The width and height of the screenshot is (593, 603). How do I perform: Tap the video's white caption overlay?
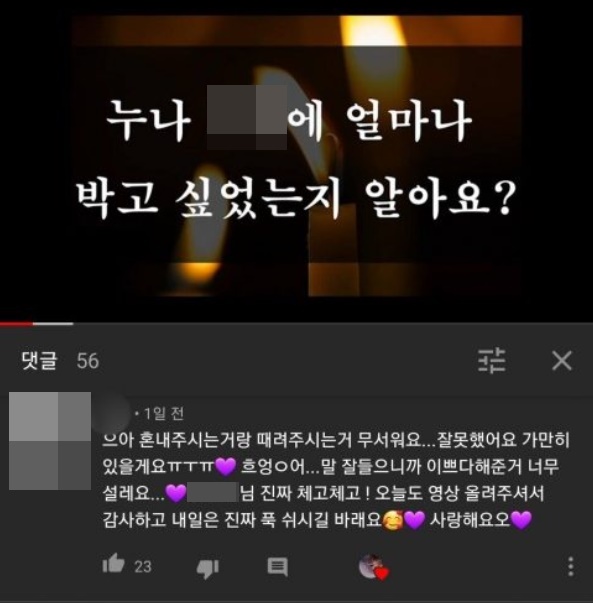pyautogui.click(x=293, y=160)
